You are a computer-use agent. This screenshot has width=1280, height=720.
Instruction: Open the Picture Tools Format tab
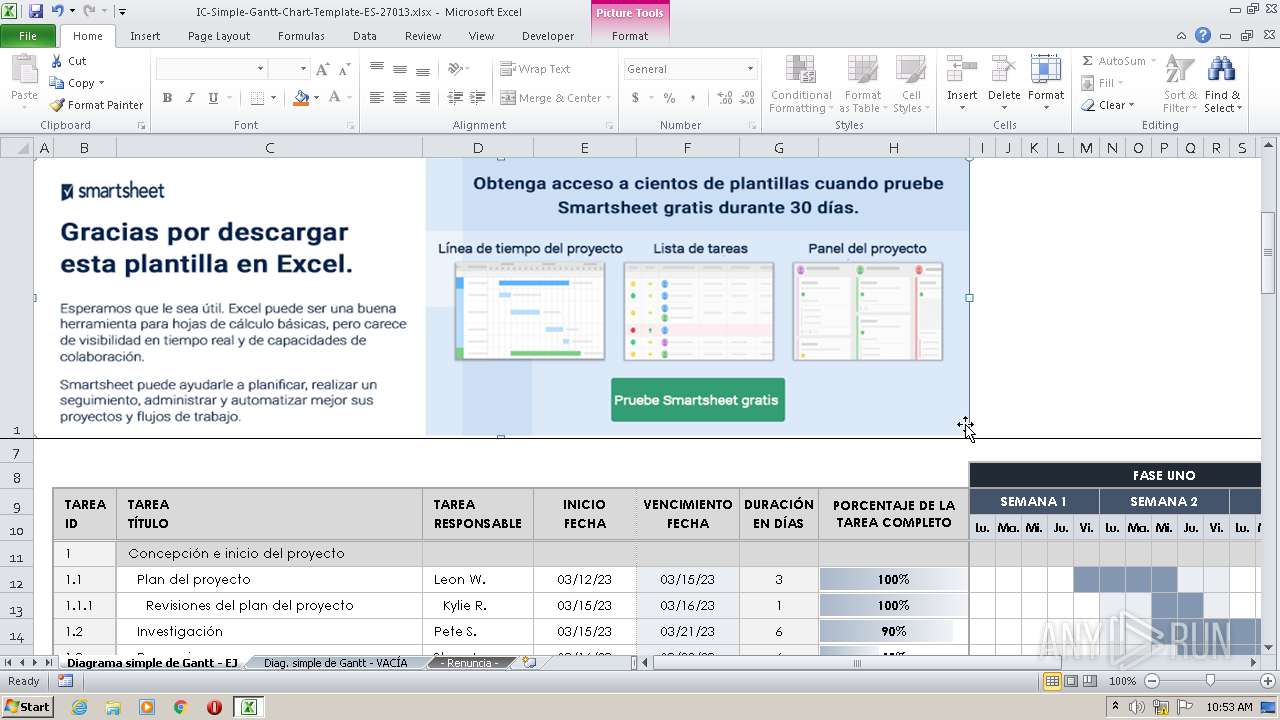[630, 36]
